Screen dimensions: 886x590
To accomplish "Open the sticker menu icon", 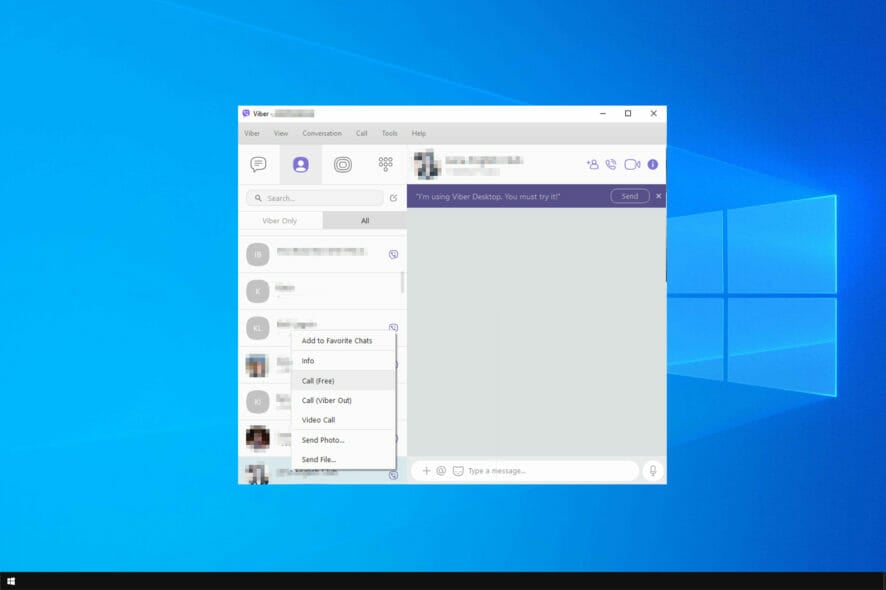I will pyautogui.click(x=458, y=471).
